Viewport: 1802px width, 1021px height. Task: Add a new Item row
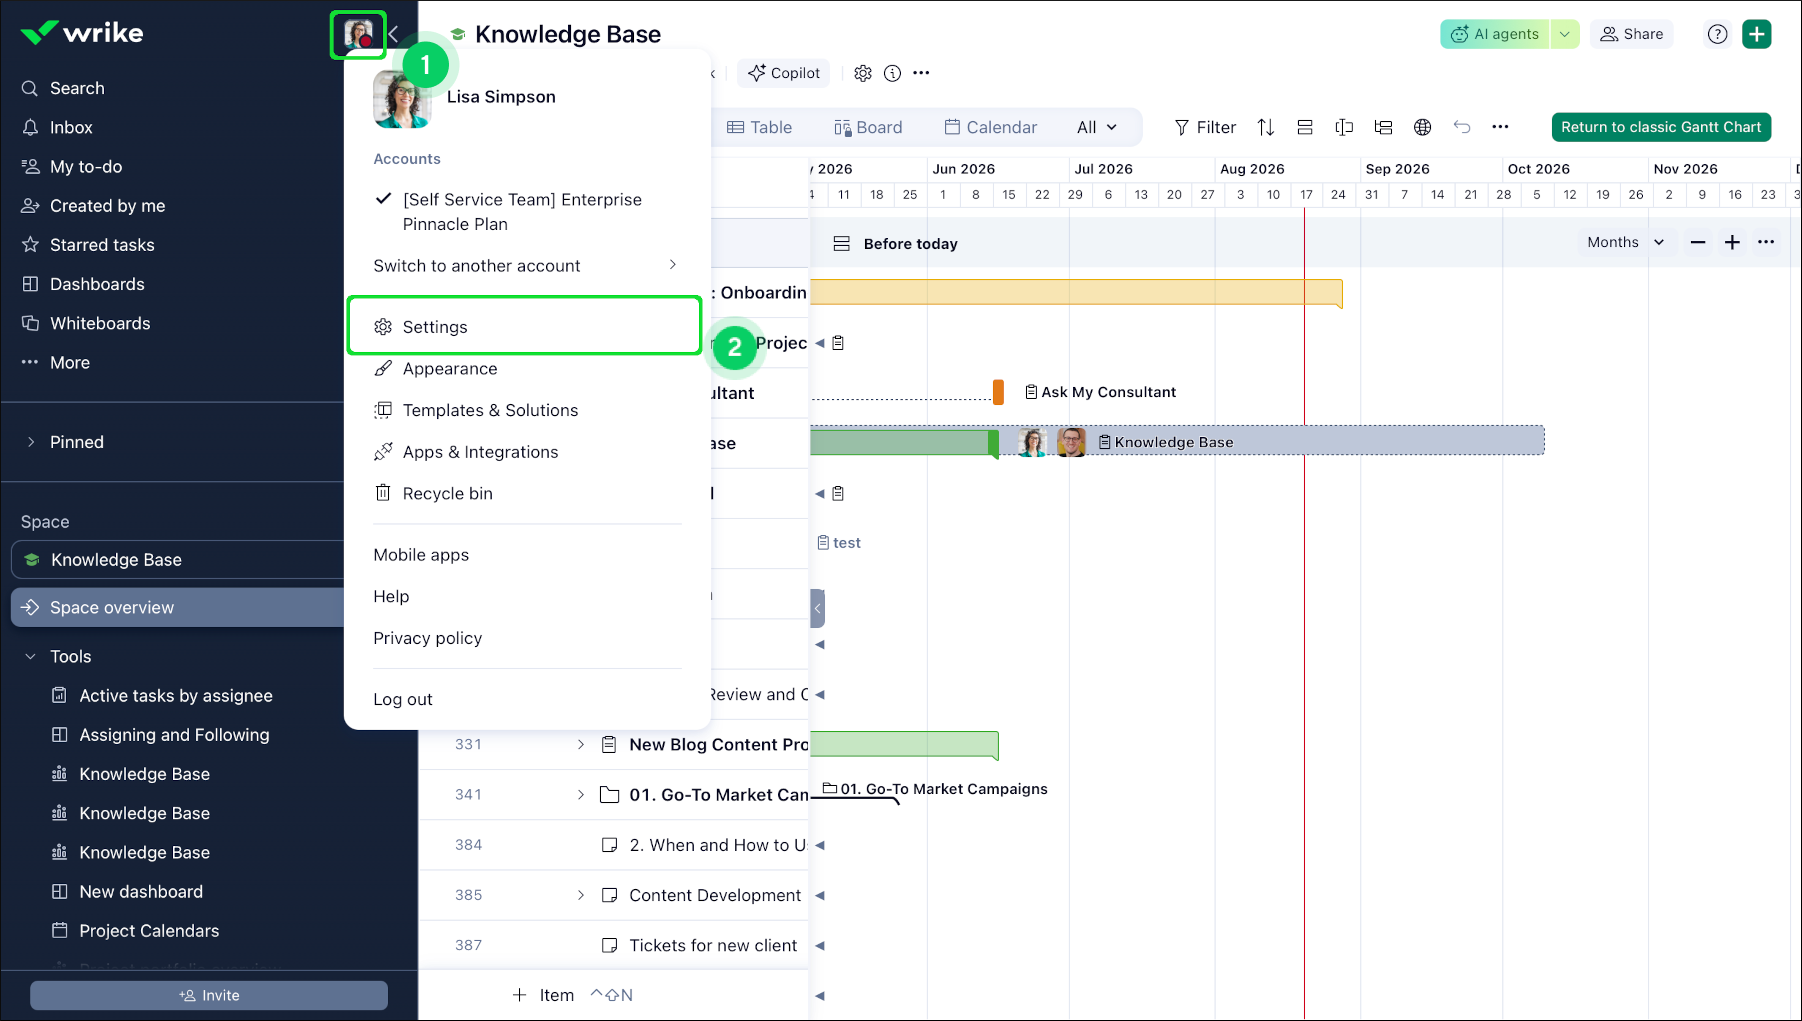click(543, 995)
